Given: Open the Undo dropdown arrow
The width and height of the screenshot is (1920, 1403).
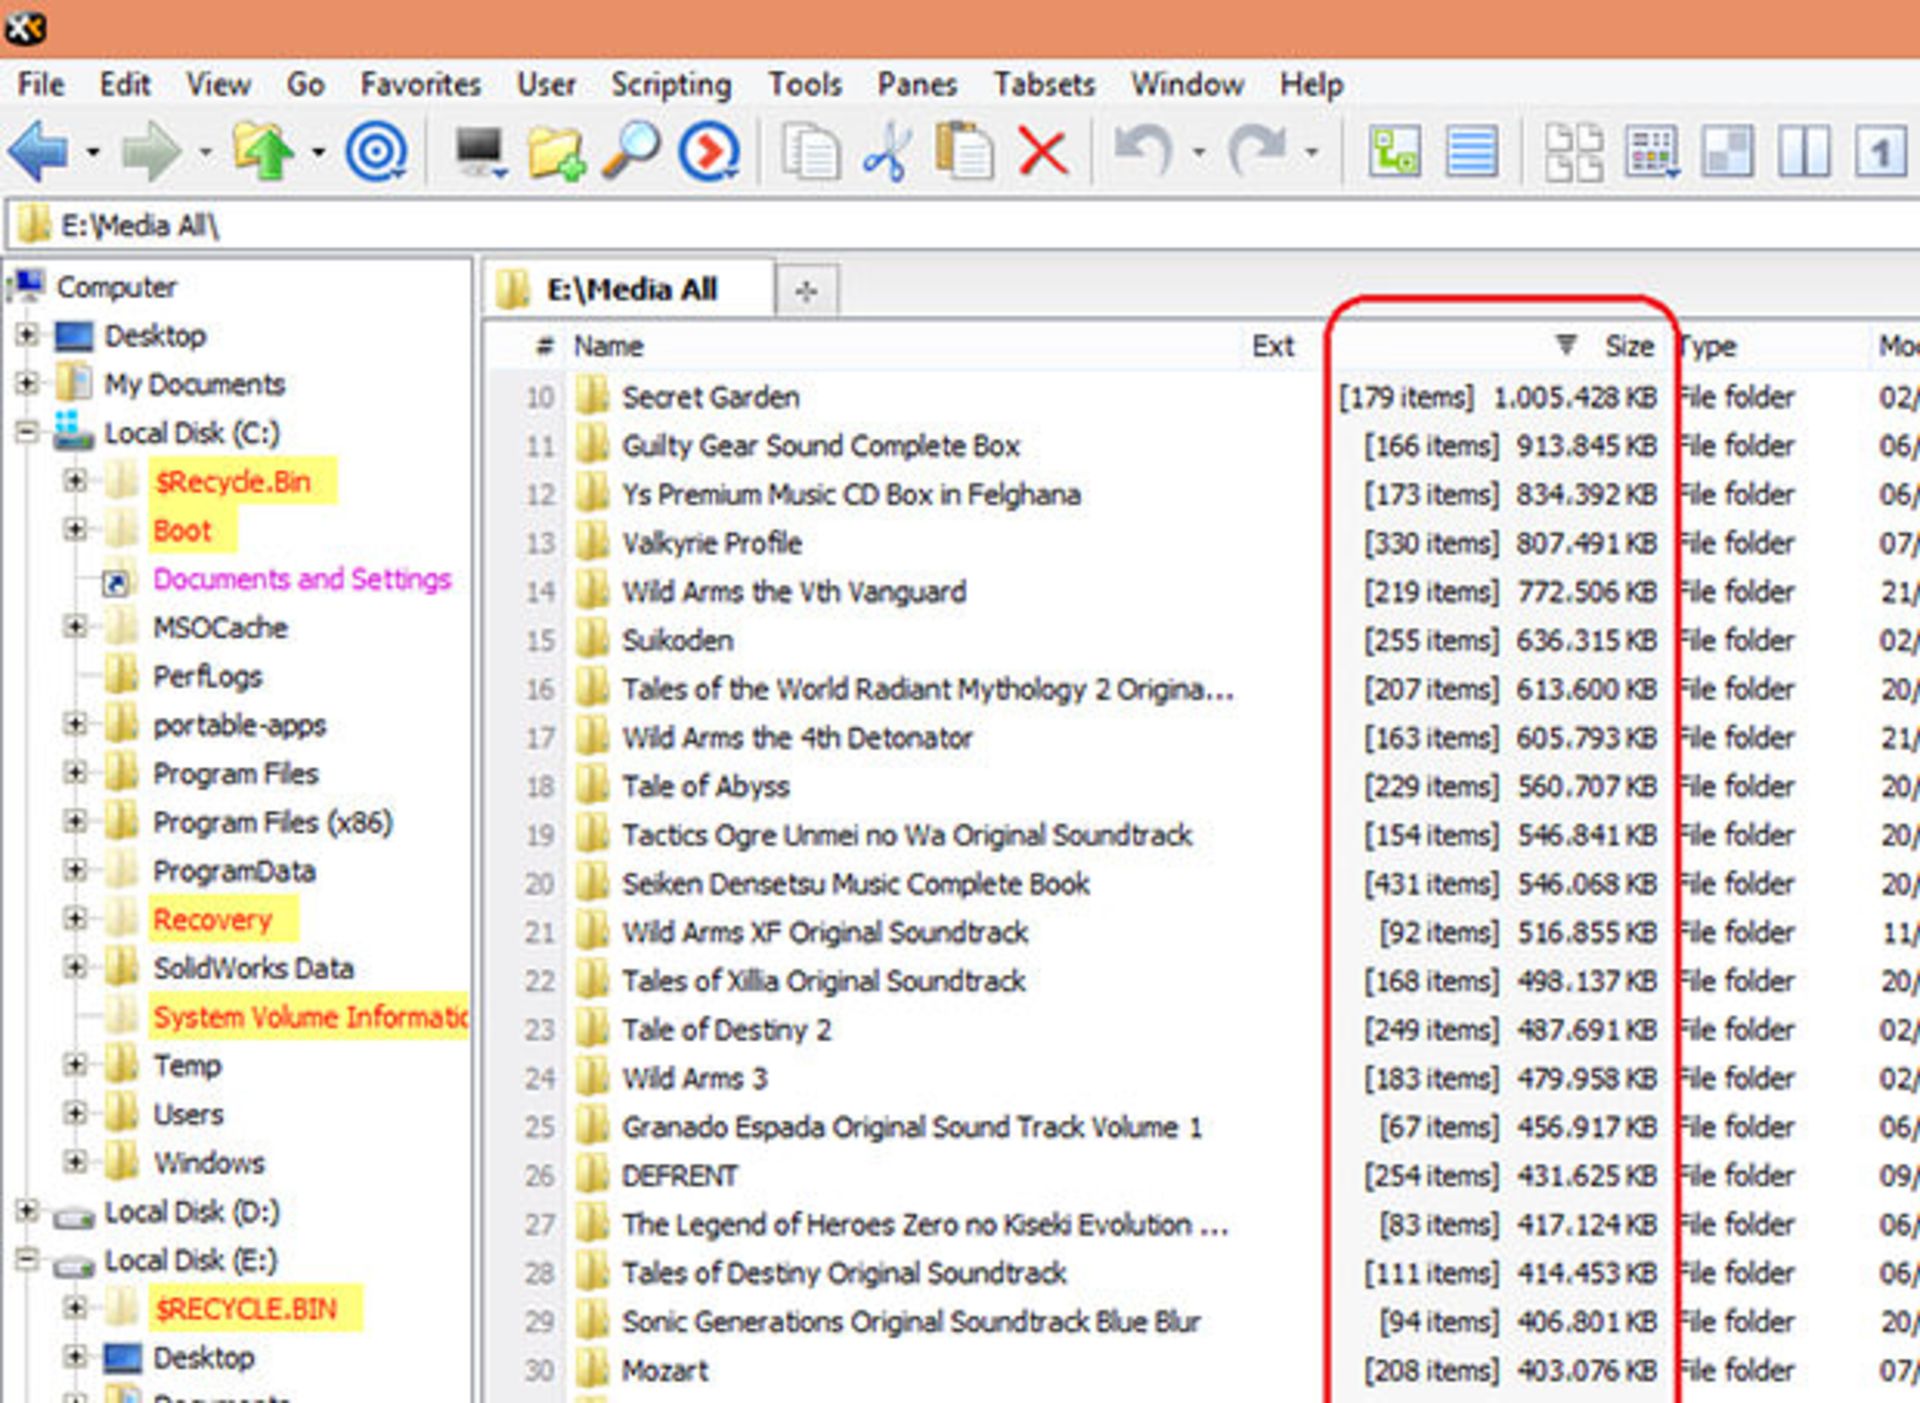Looking at the screenshot, I should [x=1197, y=153].
